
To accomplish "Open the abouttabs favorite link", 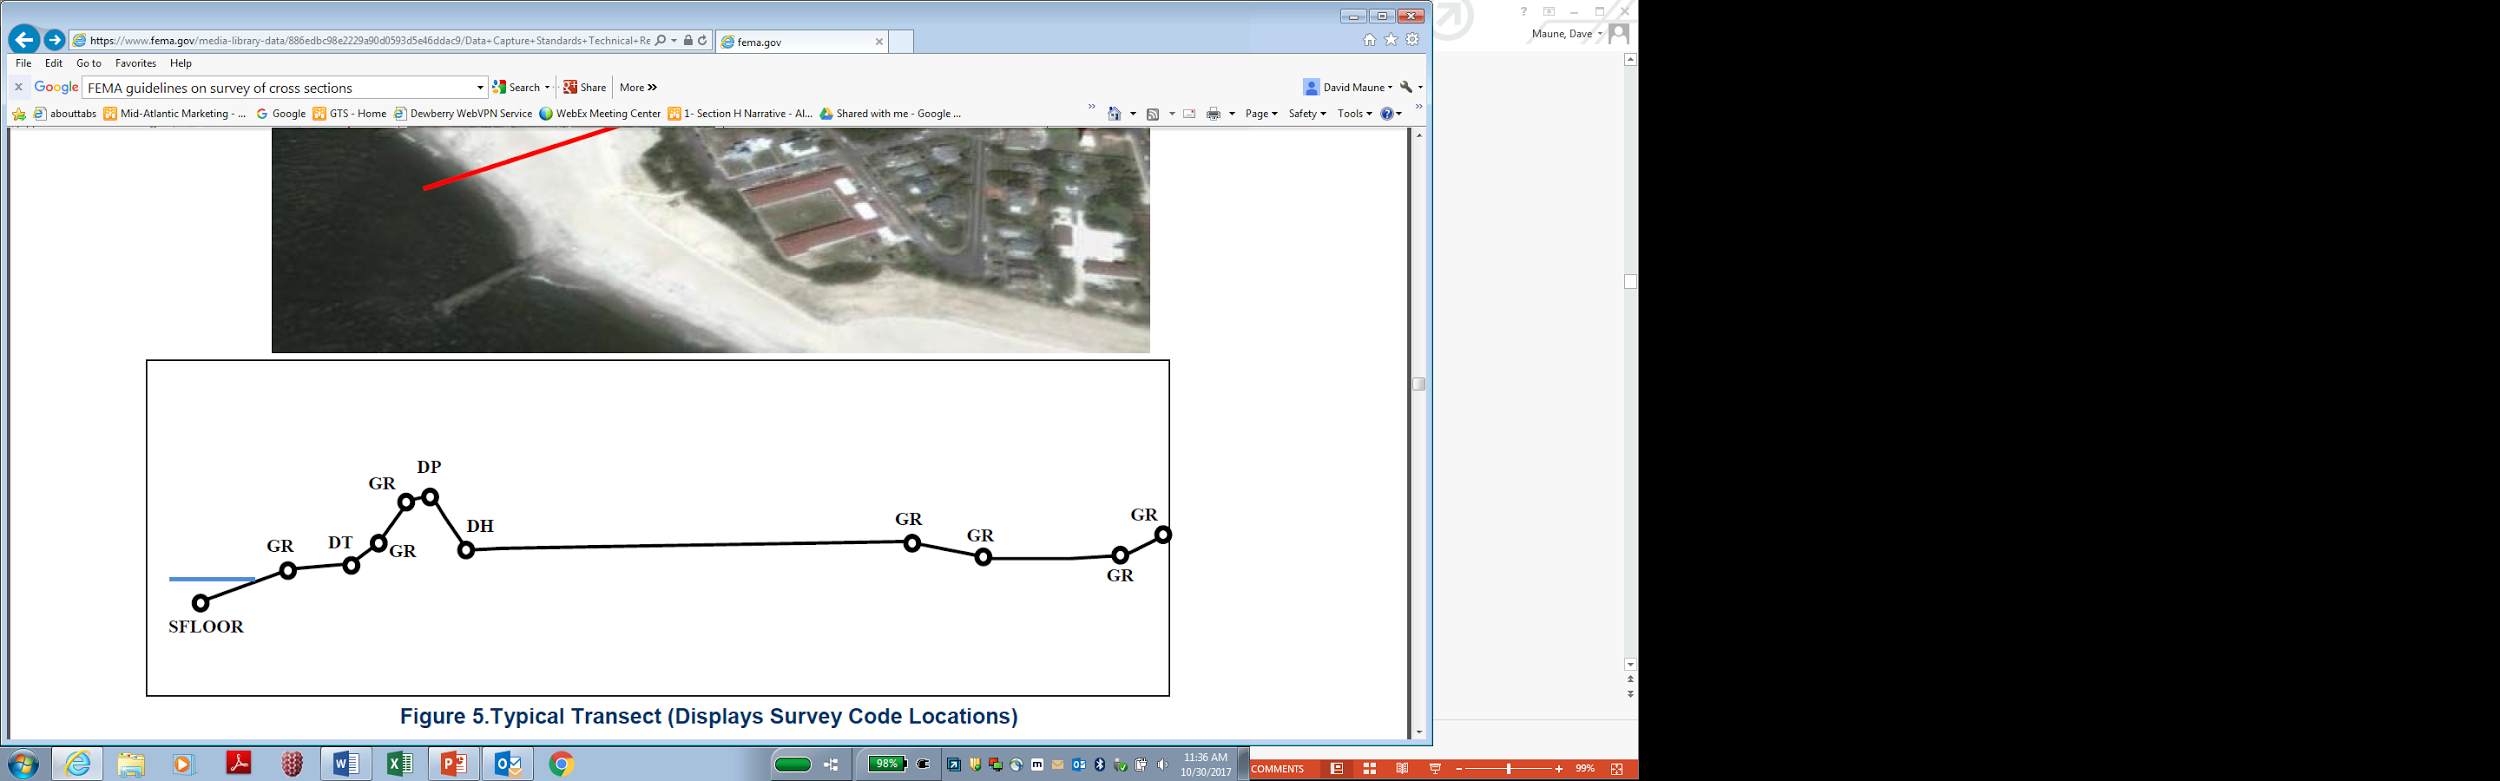I will 65,114.
